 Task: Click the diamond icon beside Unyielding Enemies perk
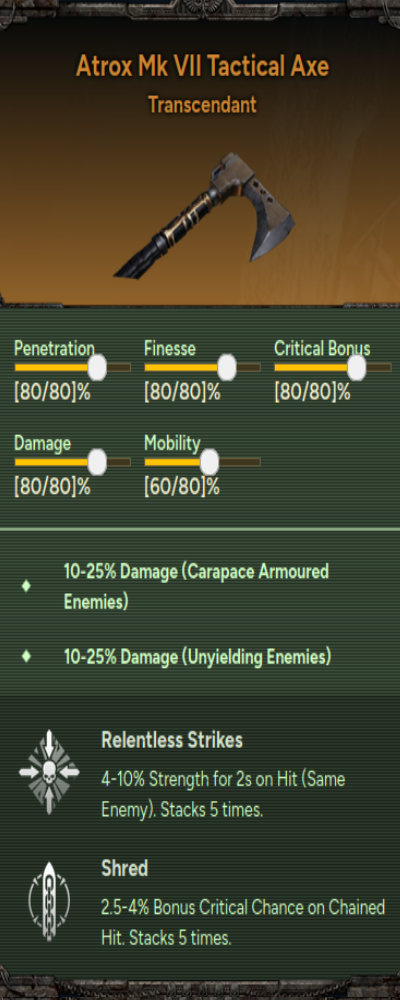pos(26,656)
